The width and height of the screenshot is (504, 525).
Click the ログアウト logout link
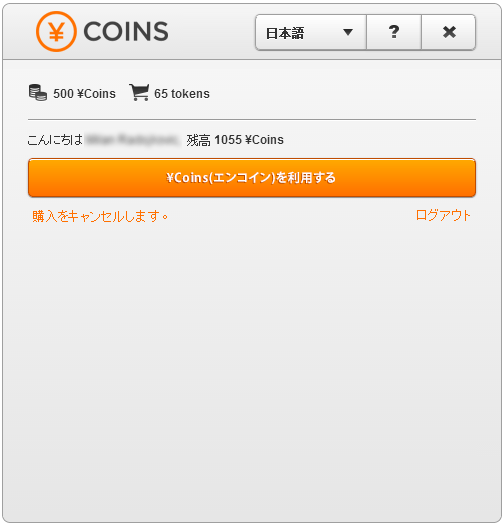tap(443, 215)
